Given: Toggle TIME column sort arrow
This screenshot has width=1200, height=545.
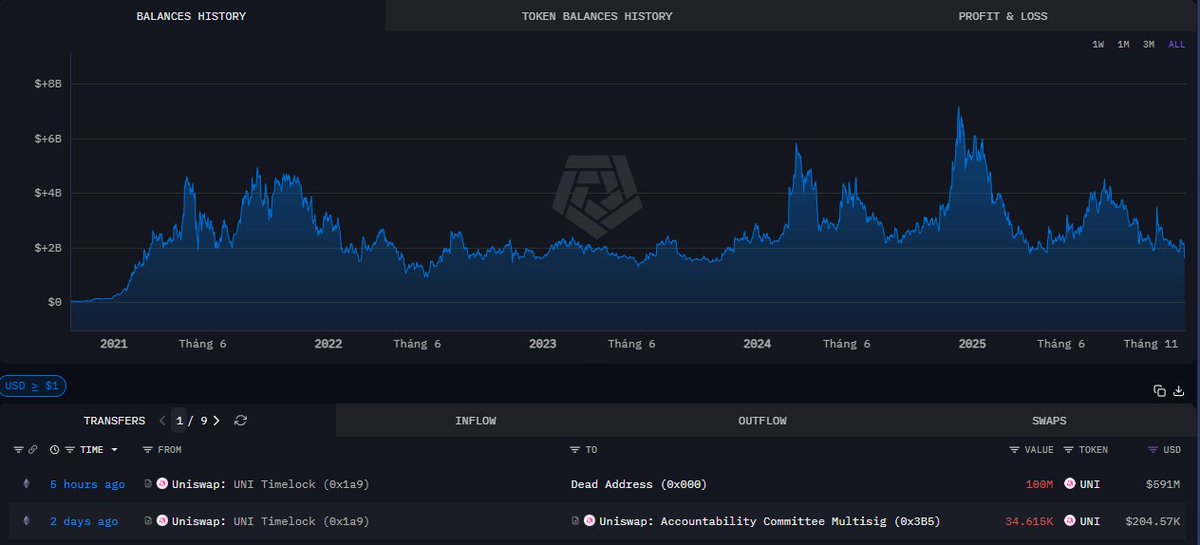Looking at the screenshot, I should [113, 450].
